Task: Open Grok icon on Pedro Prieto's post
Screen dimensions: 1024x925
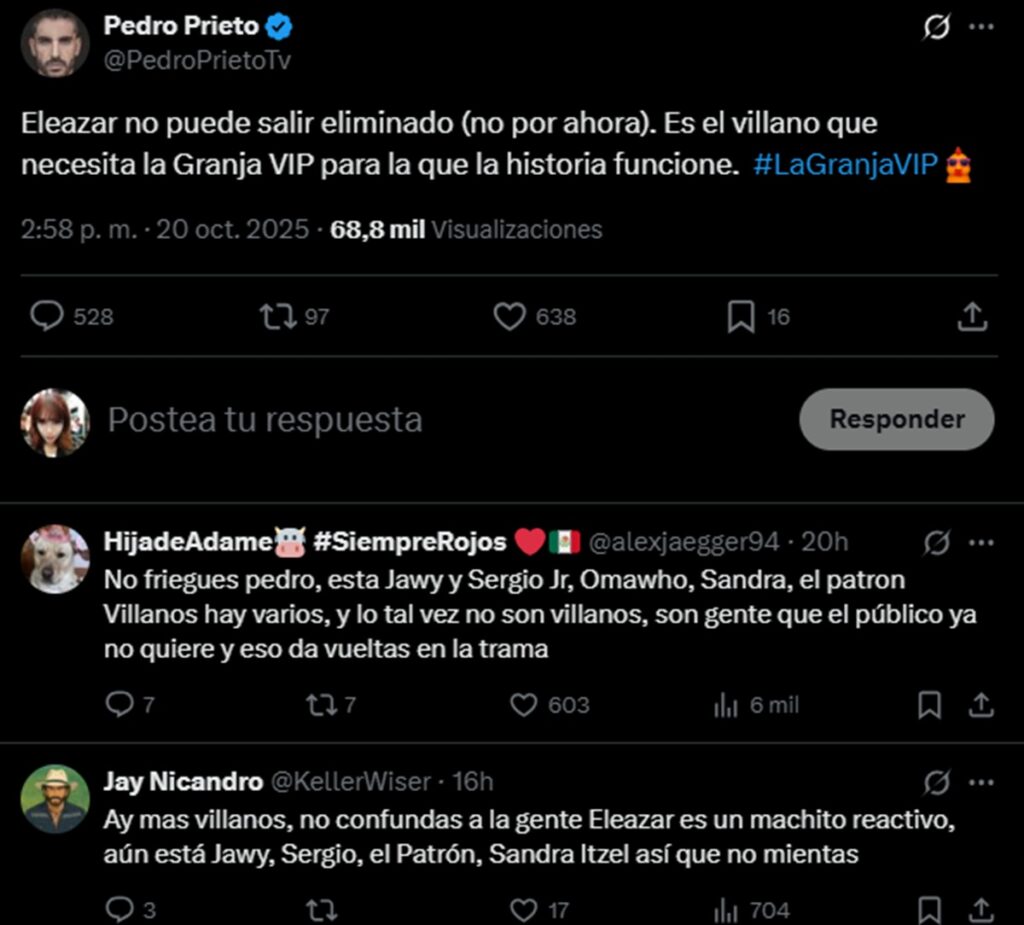Action: pos(936,27)
